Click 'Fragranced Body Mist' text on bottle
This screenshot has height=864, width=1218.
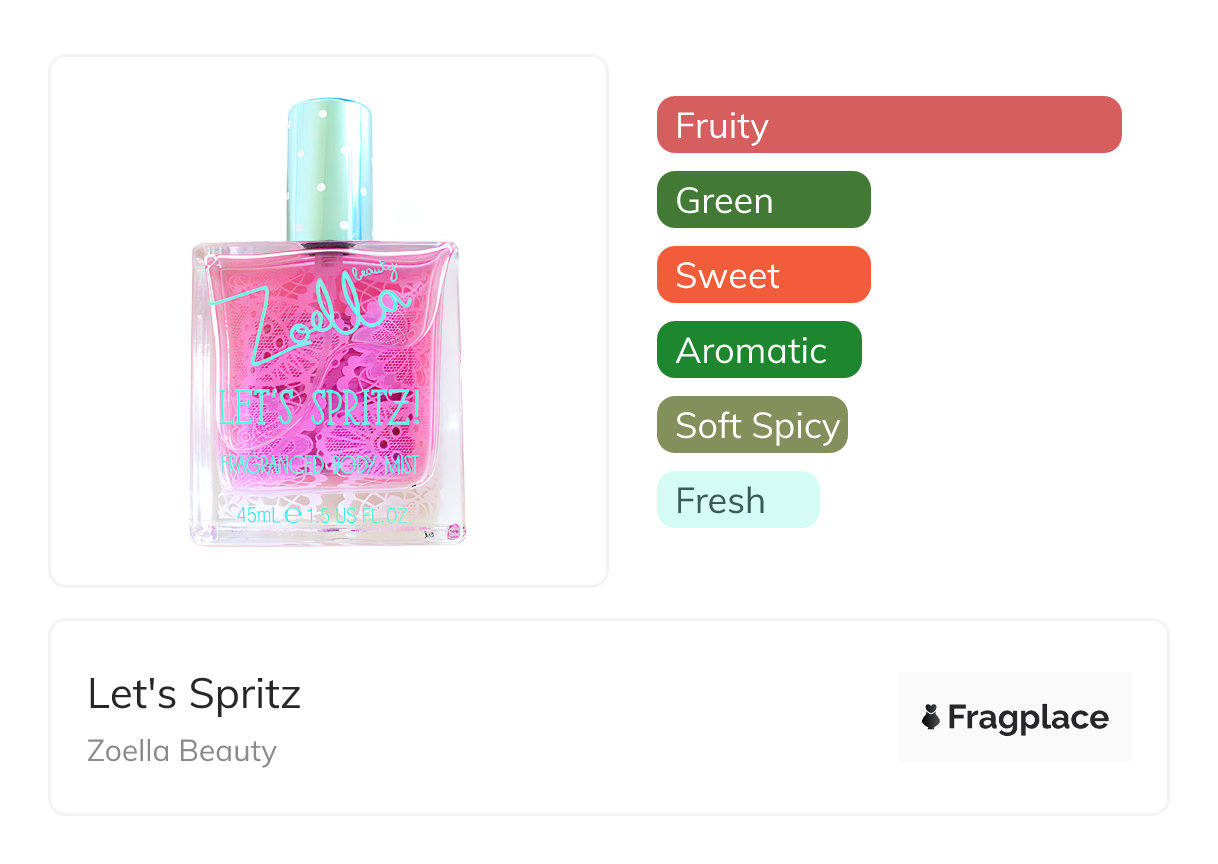pyautogui.click(x=320, y=464)
